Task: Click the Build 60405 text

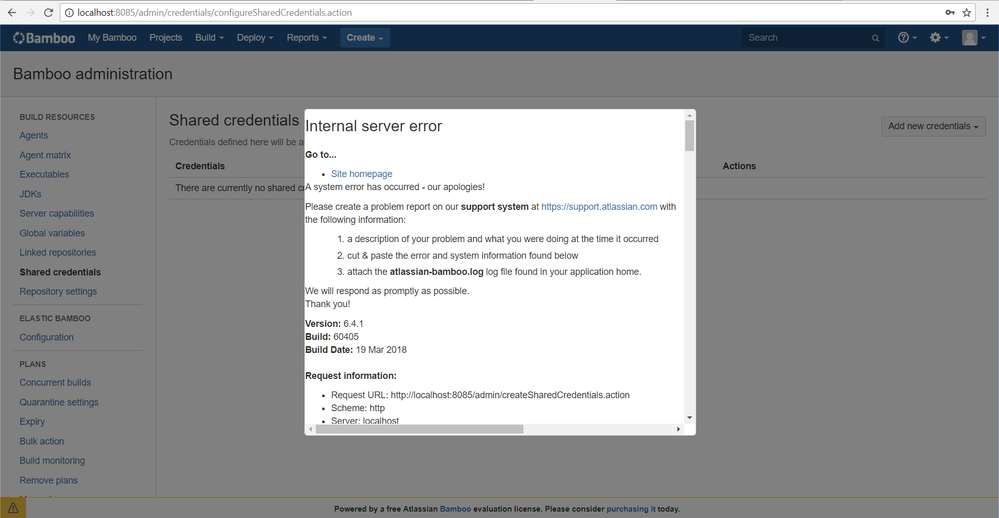Action: tap(332, 336)
